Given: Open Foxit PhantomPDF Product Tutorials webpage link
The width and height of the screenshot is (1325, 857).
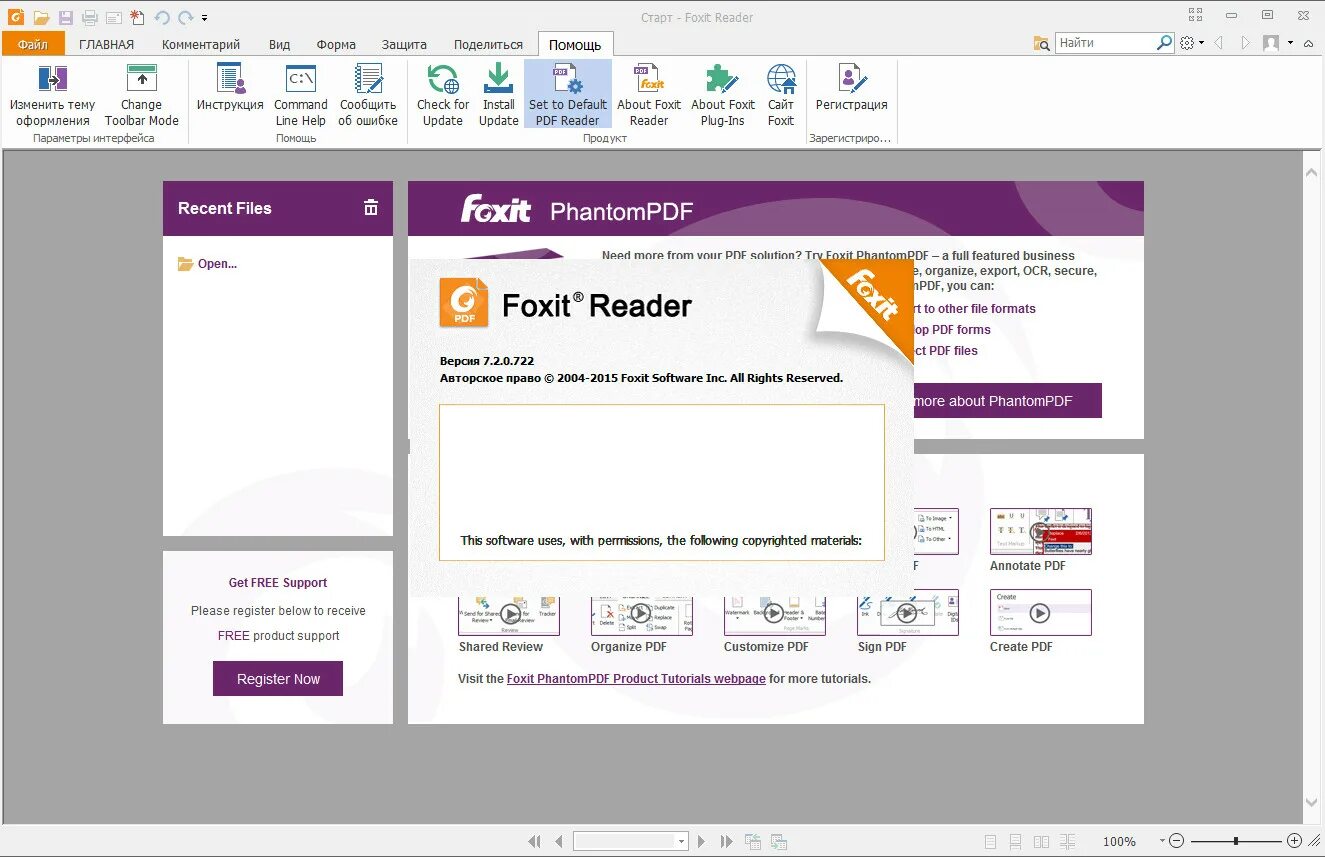Looking at the screenshot, I should (636, 678).
